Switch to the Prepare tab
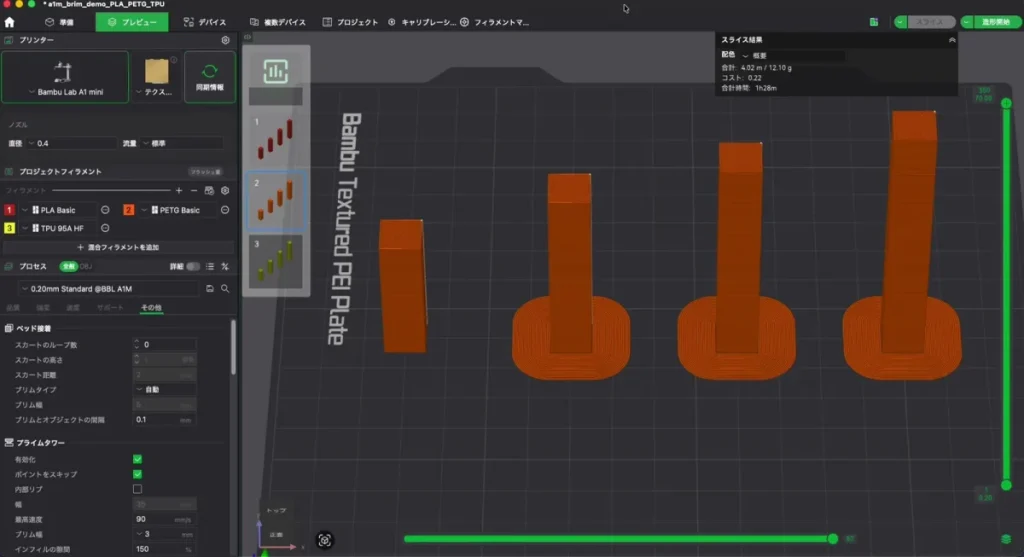Screen dimensions: 1024x557 (59, 22)
